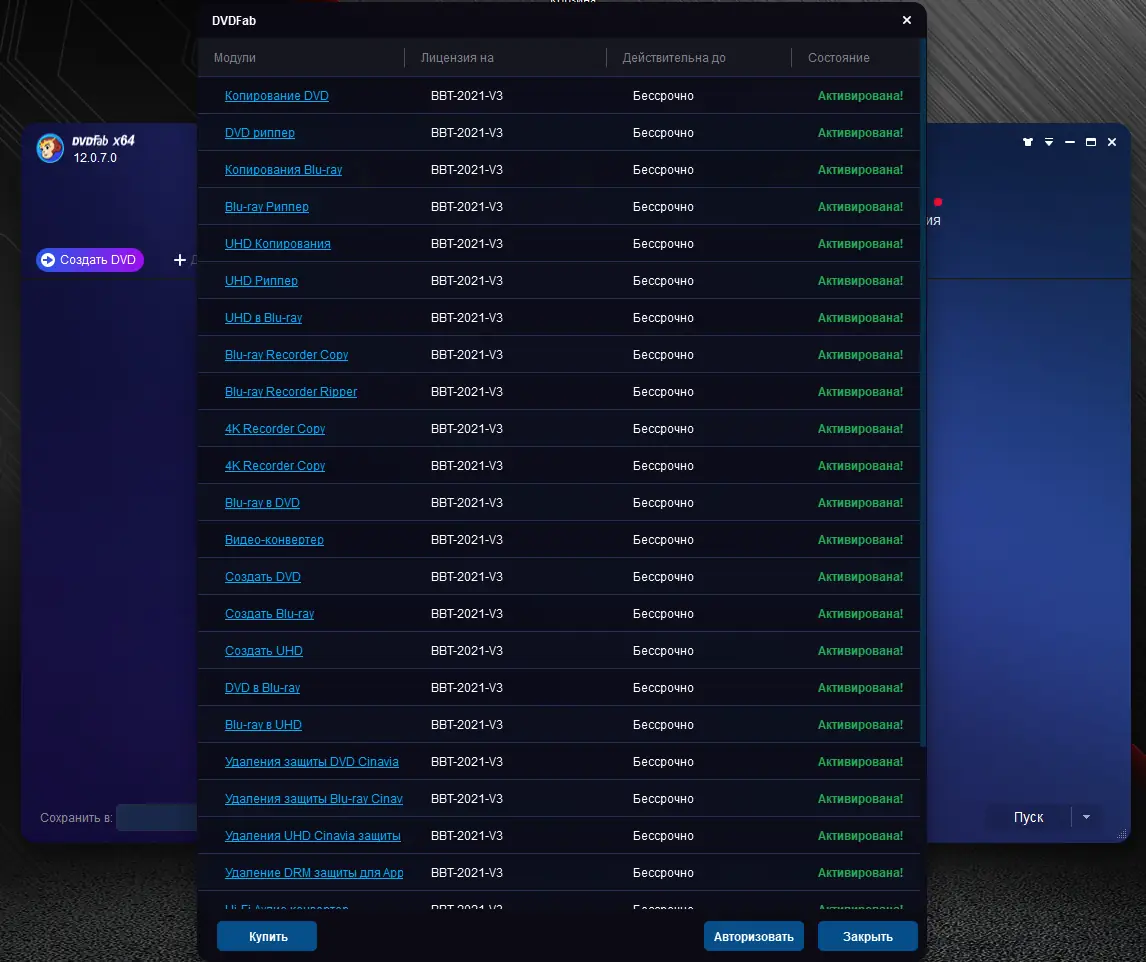Click the Закрыть button
Screen dimensions: 1146x962
click(868, 936)
